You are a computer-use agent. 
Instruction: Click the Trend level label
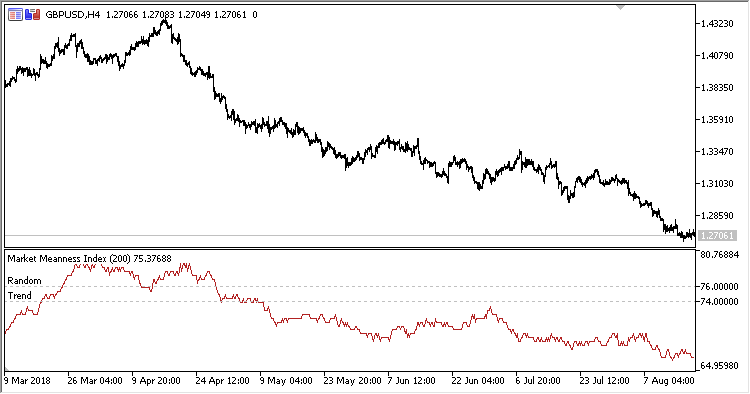pyautogui.click(x=20, y=296)
